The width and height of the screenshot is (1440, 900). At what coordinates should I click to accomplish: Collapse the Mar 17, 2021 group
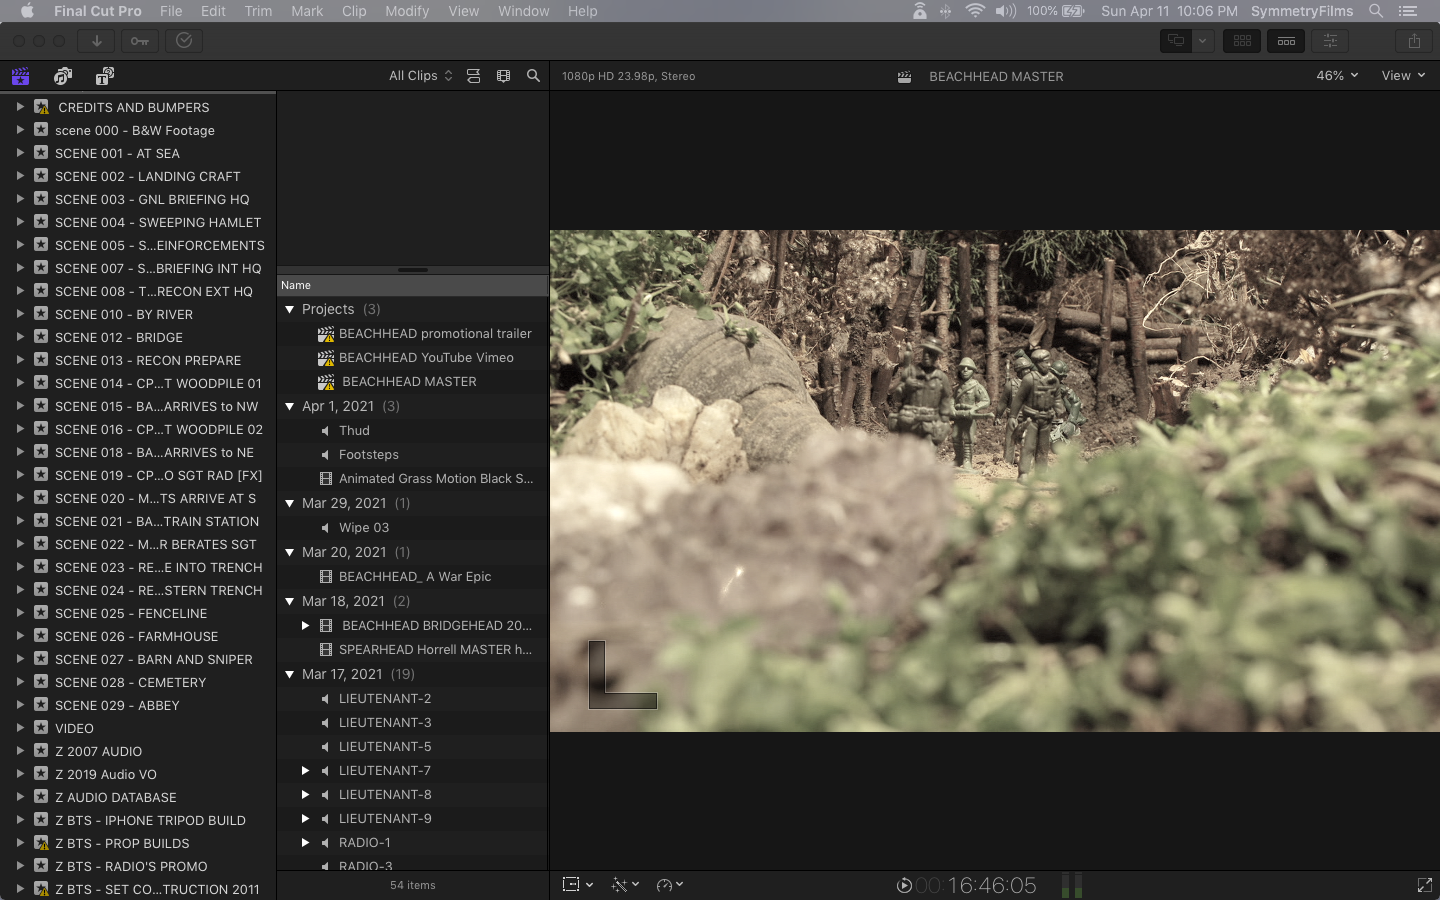tap(290, 674)
